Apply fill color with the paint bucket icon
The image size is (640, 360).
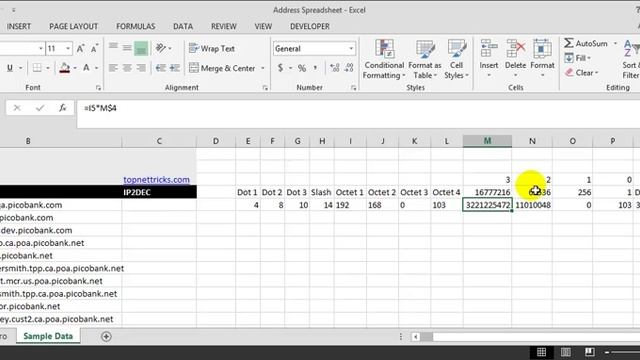tap(64, 68)
